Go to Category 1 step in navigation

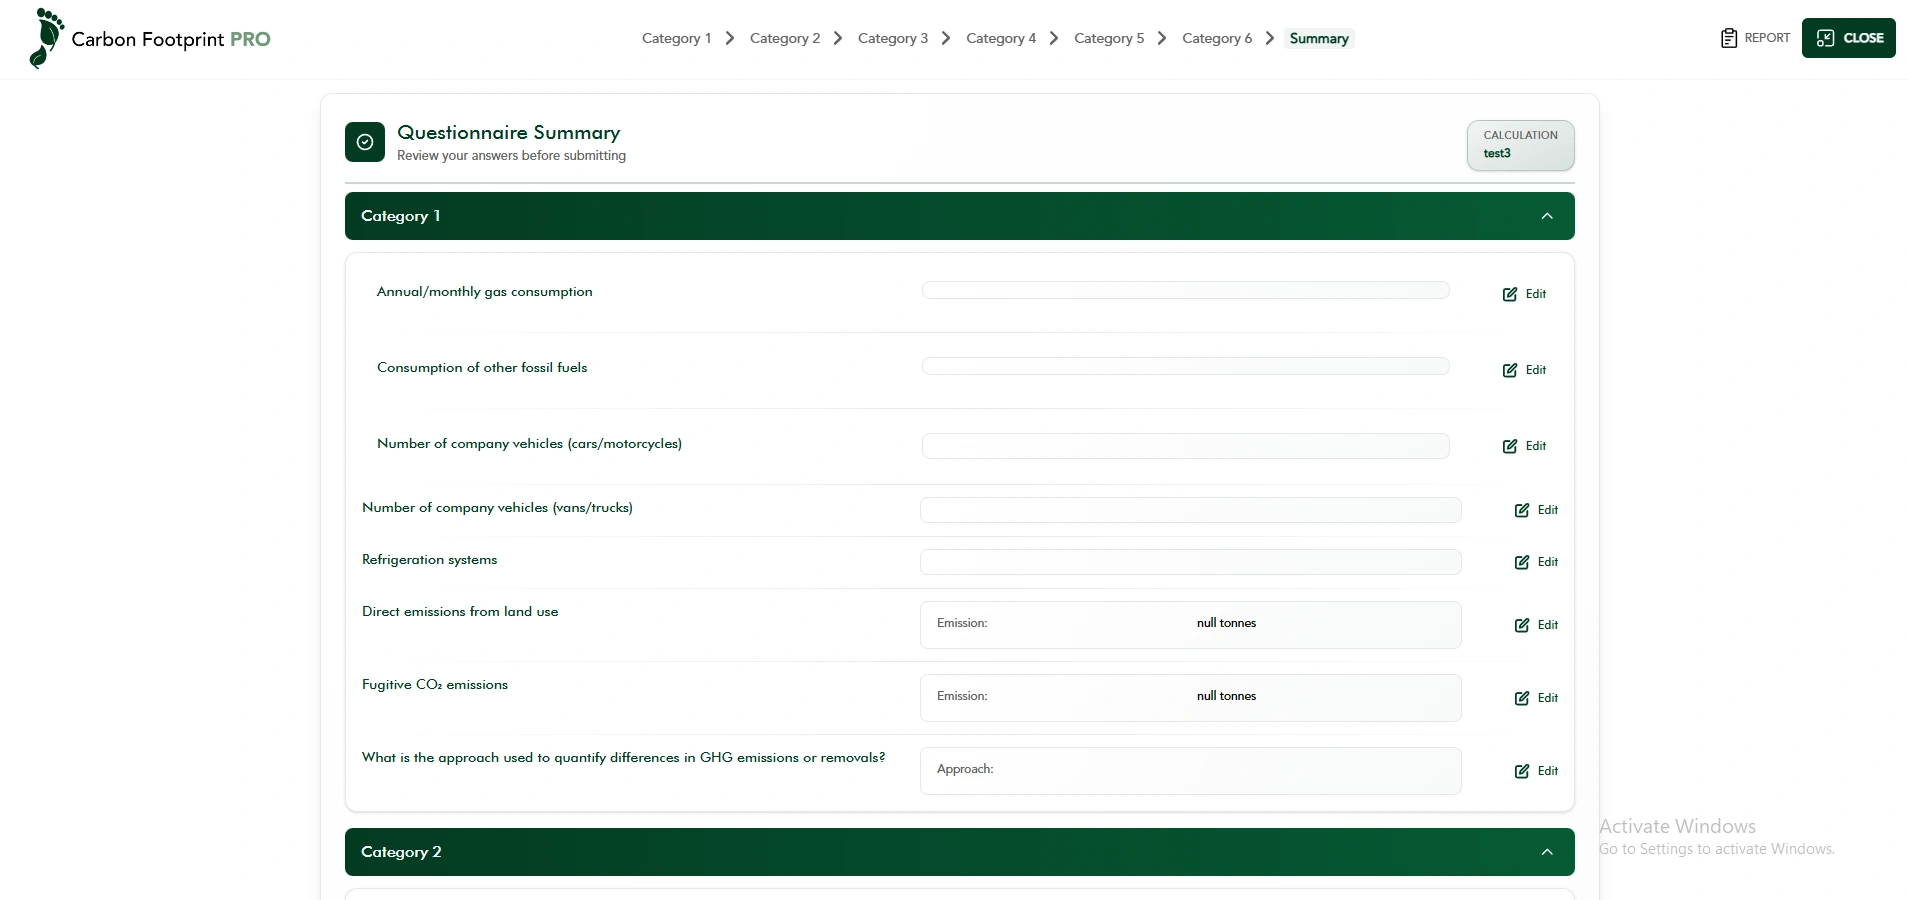pyautogui.click(x=676, y=38)
